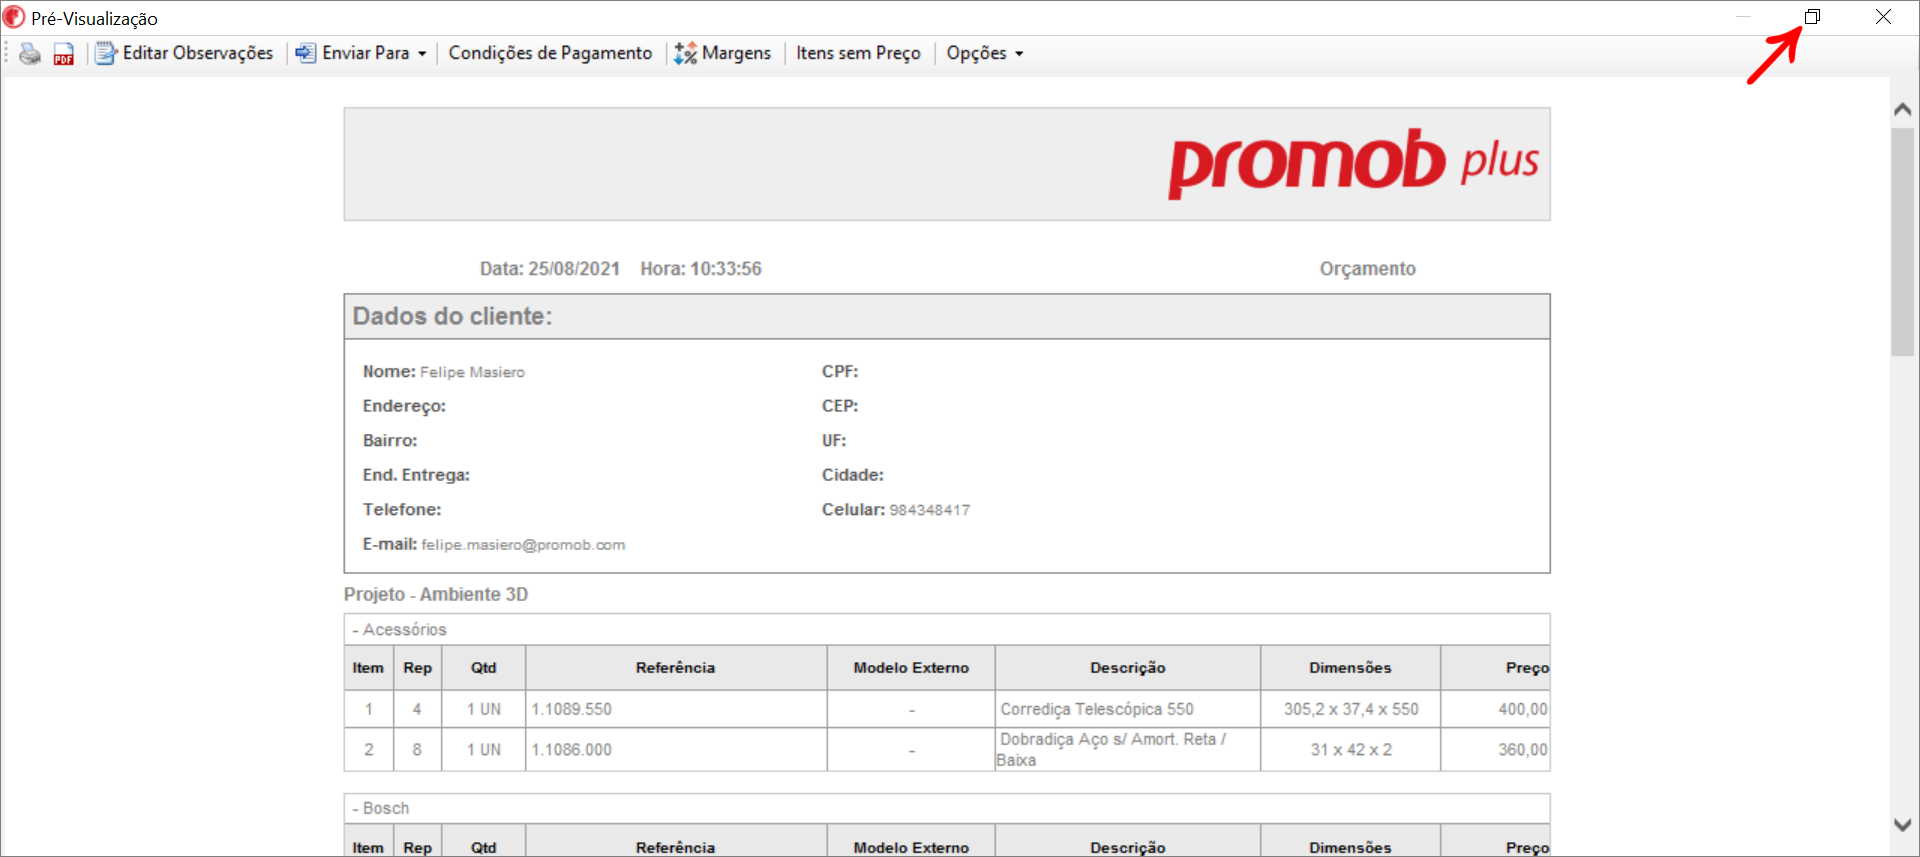
Task: Open Condições de Pagamento
Action: click(x=550, y=53)
